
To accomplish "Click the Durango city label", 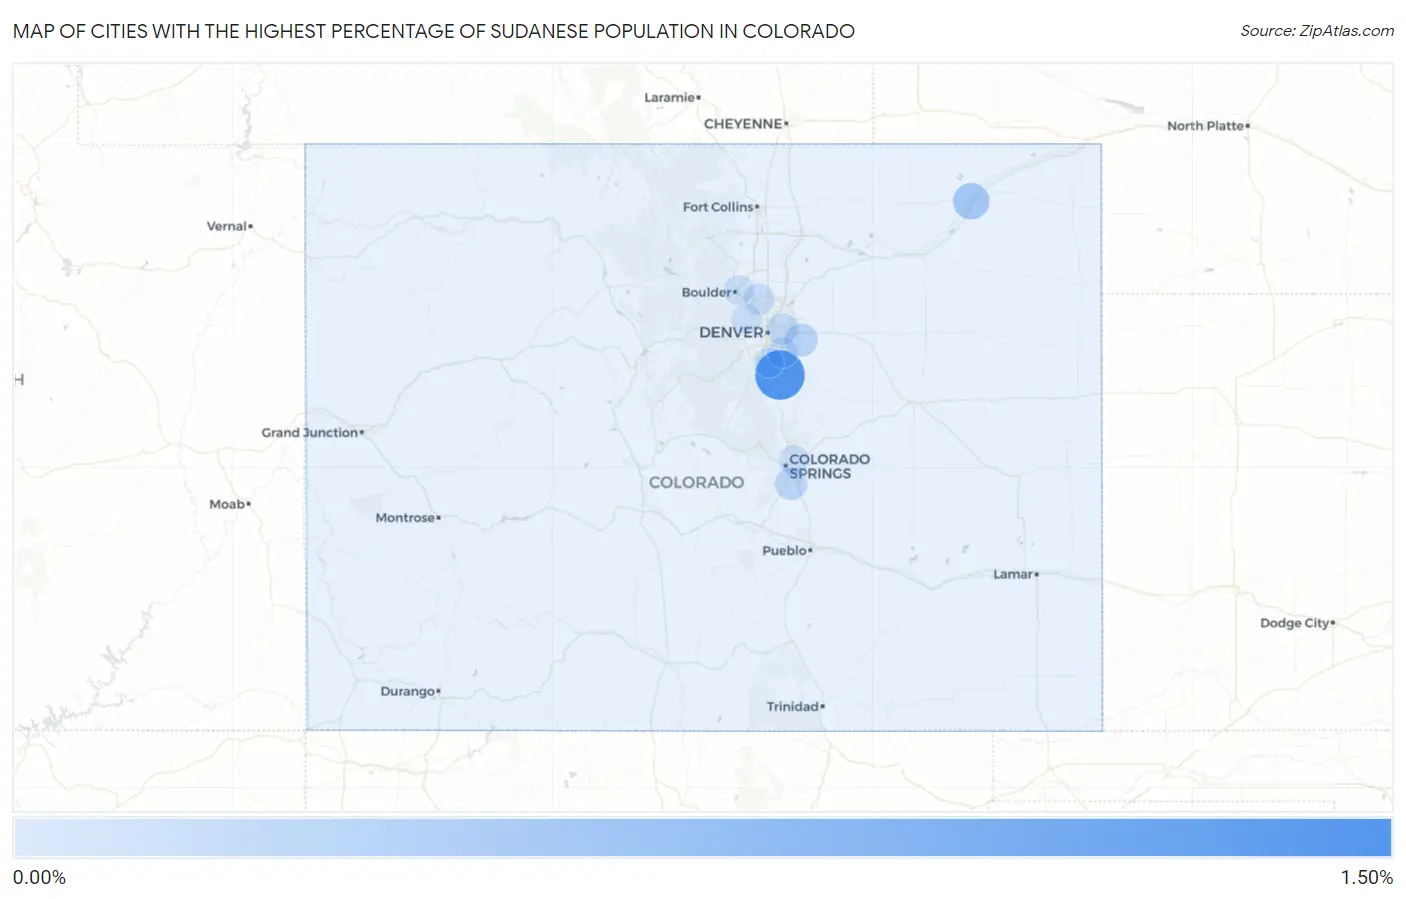I will point(408,691).
